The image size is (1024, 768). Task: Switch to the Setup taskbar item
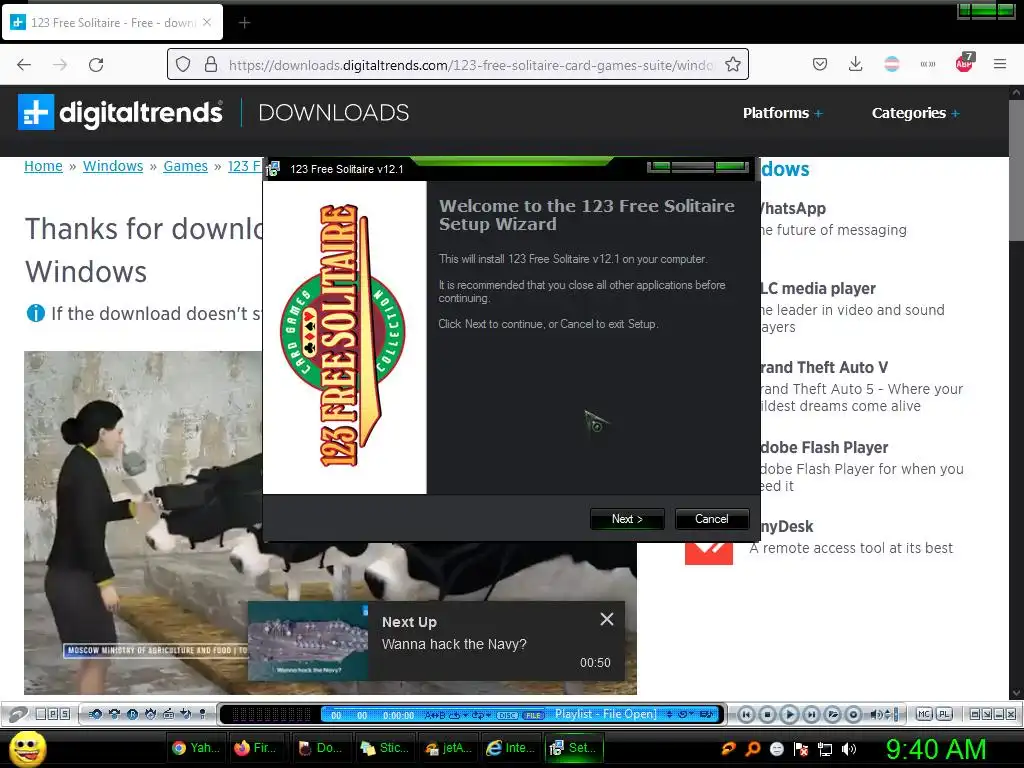[575, 748]
